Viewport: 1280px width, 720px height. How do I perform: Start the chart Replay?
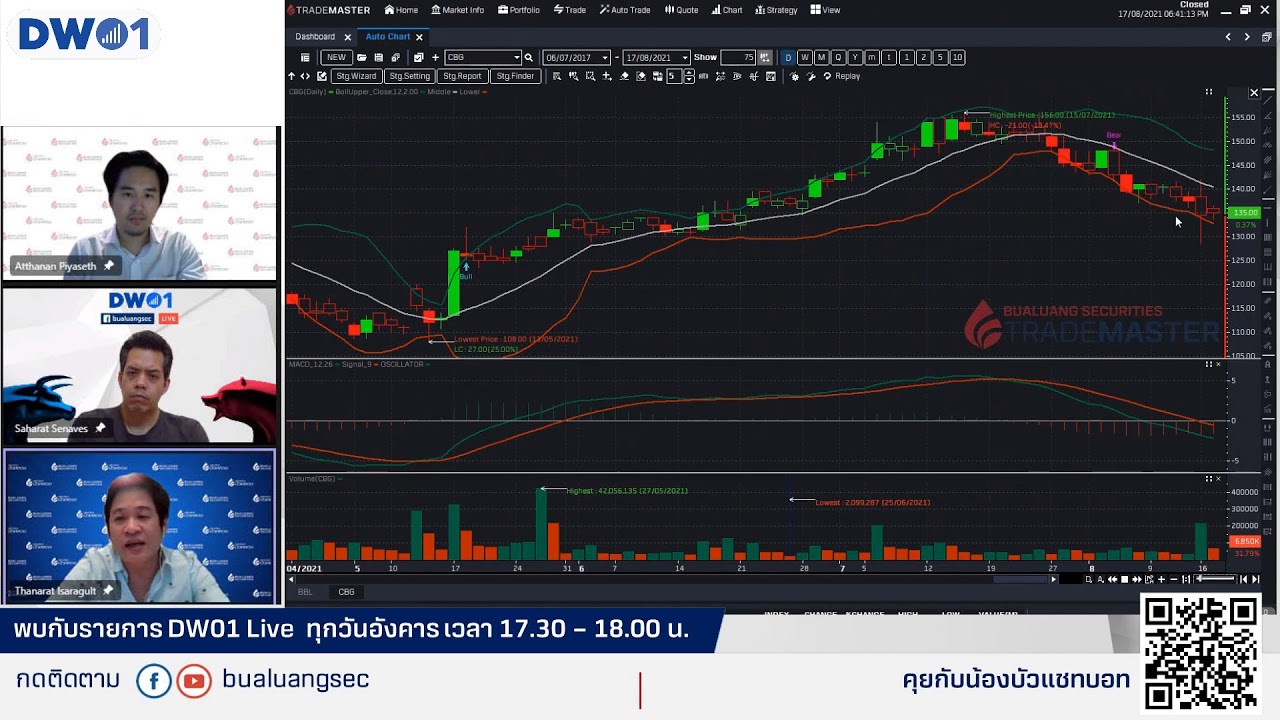tap(842, 76)
